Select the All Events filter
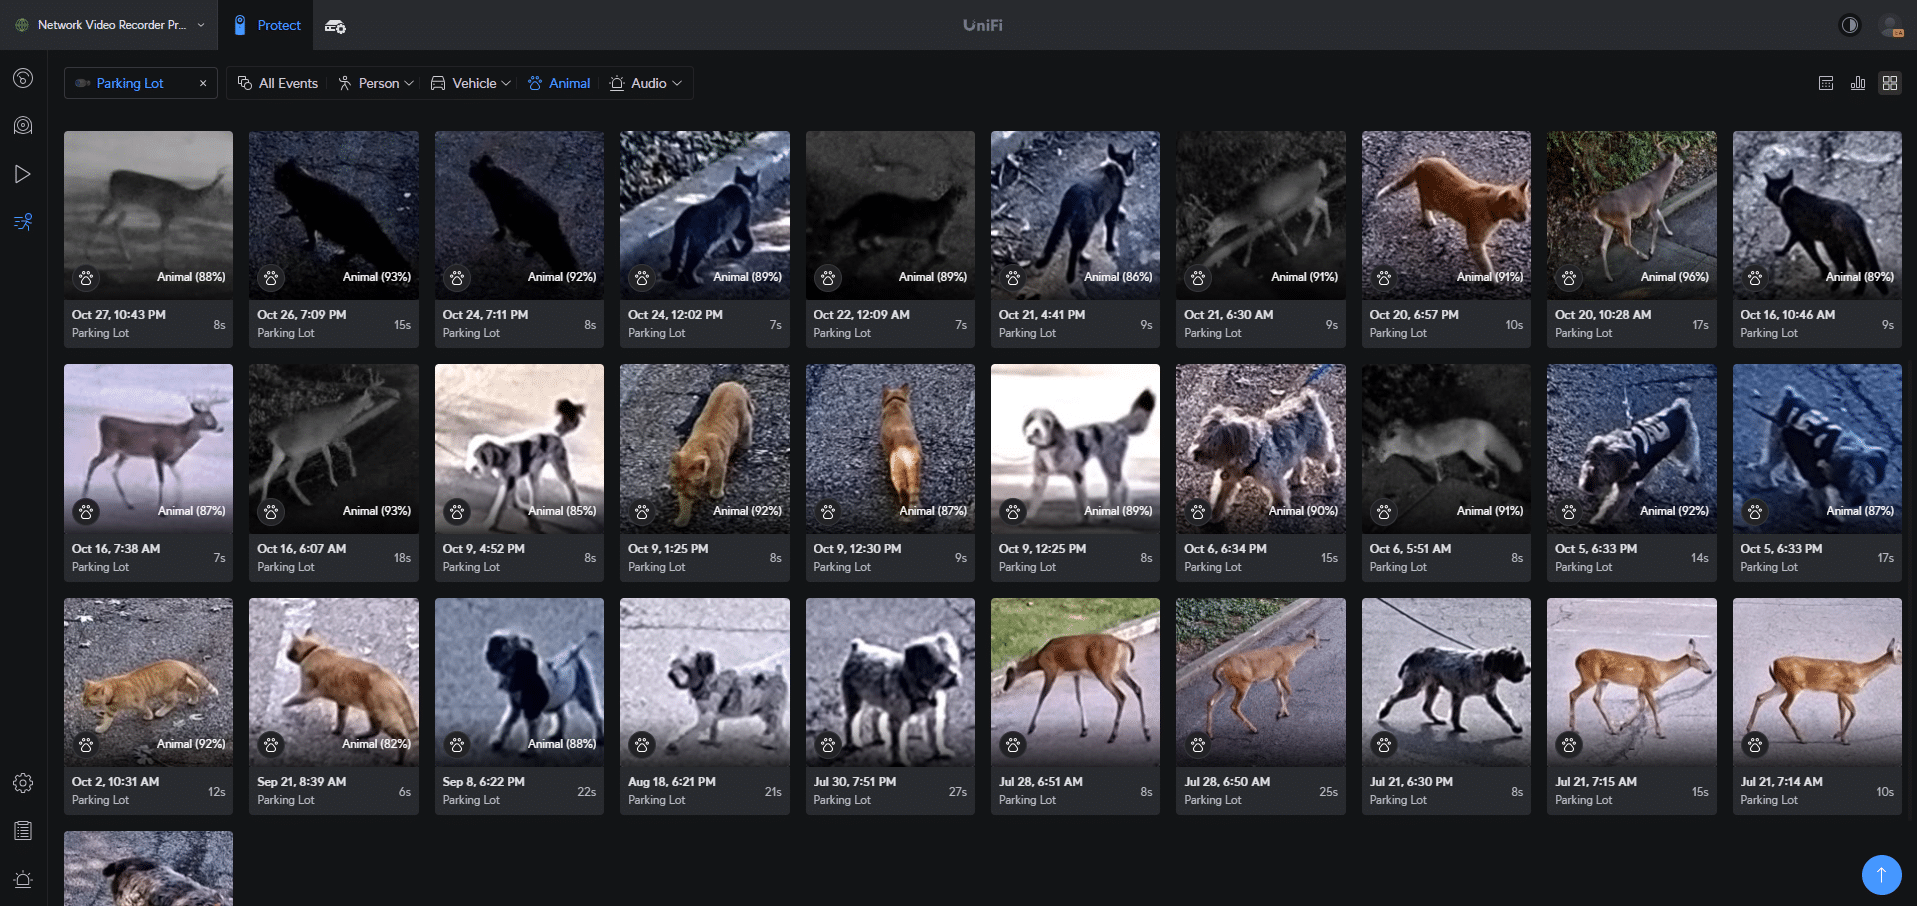 click(278, 83)
